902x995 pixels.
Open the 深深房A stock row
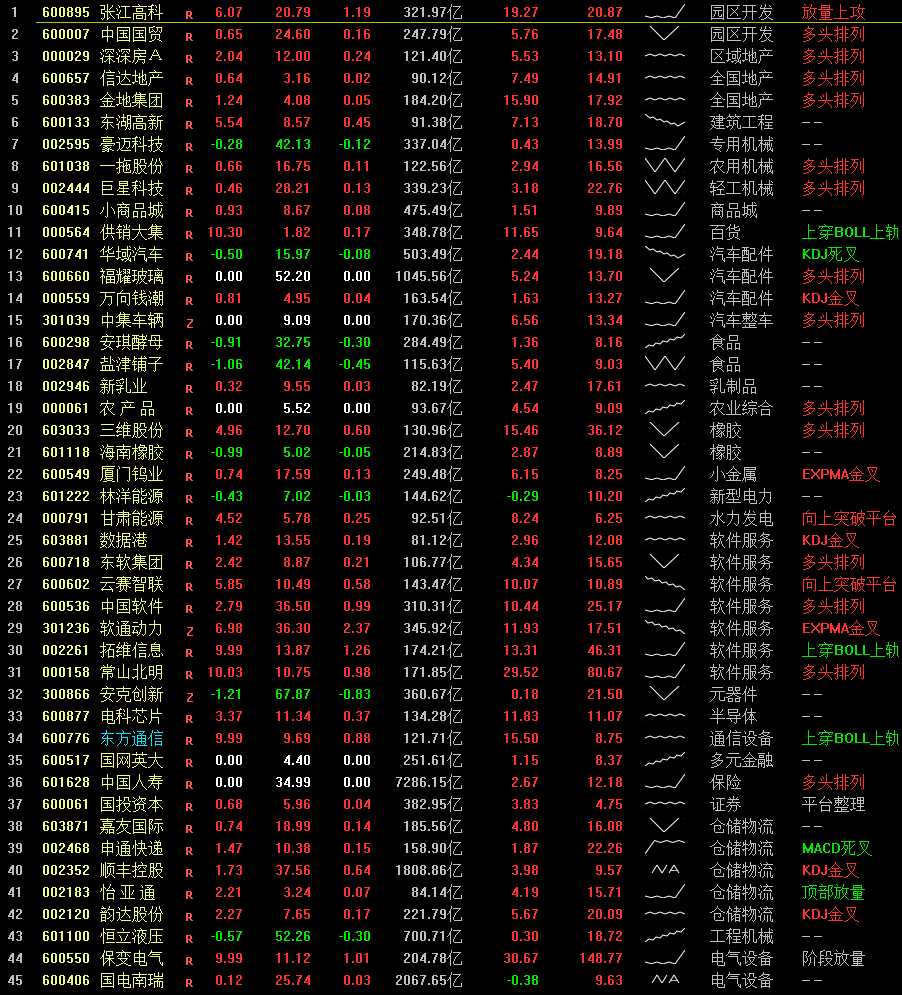point(451,56)
